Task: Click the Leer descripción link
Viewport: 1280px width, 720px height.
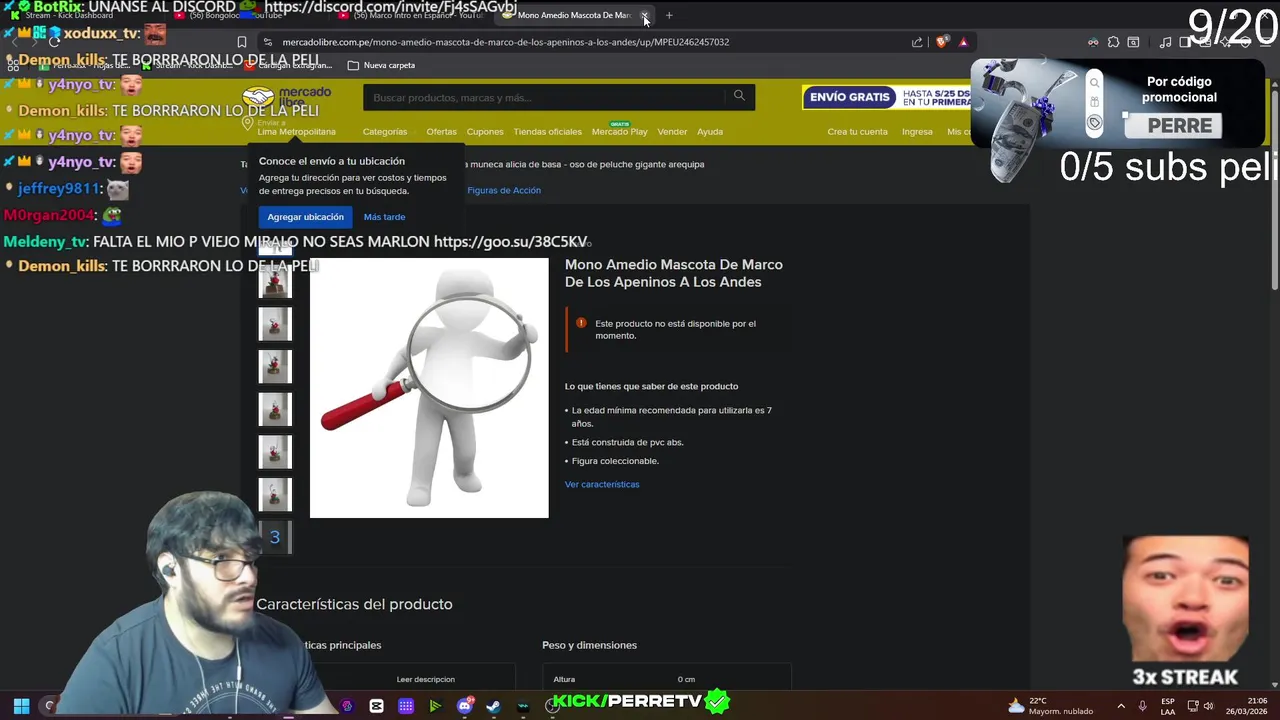Action: [x=425, y=680]
